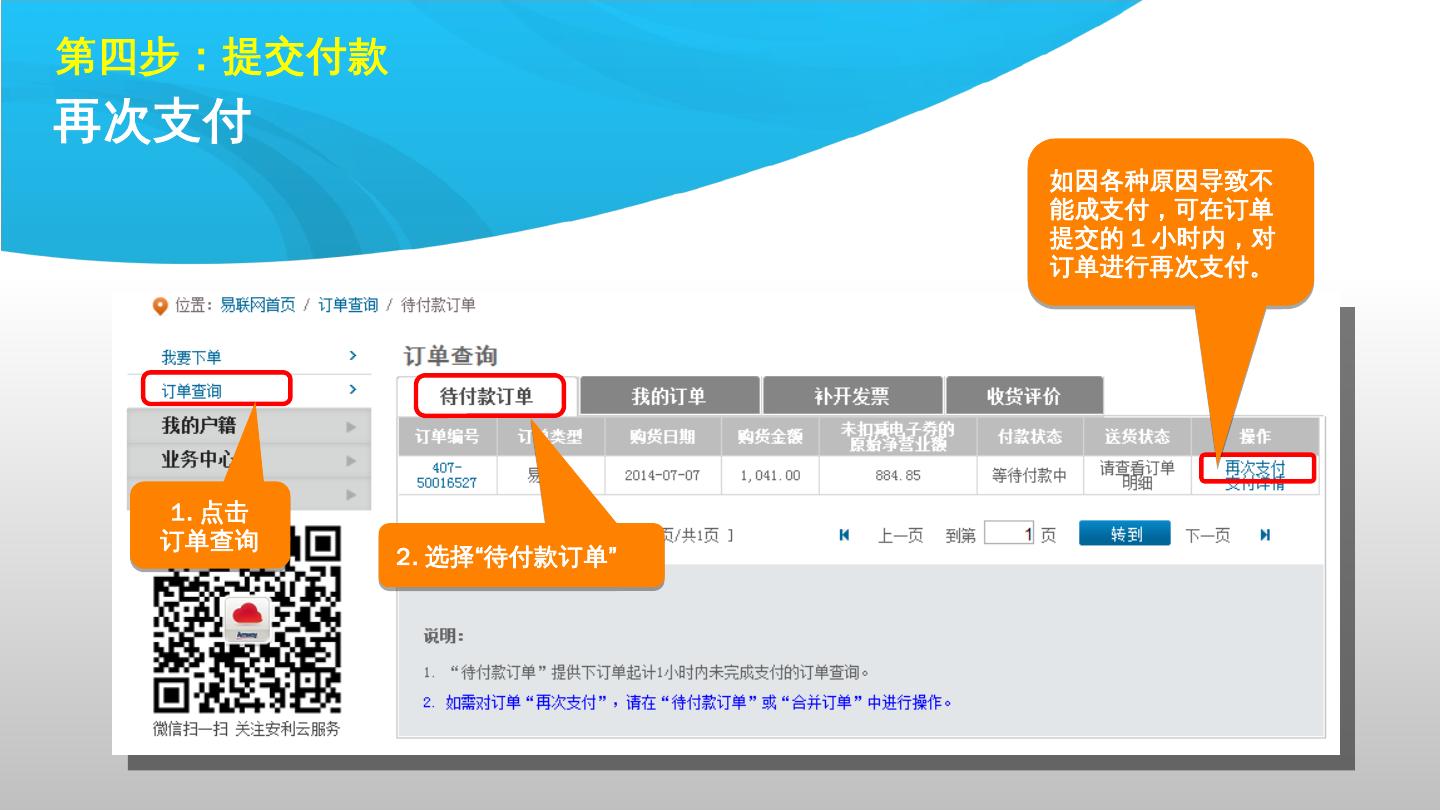
Task: Switch to 待付款订单 tab
Action: pos(487,396)
